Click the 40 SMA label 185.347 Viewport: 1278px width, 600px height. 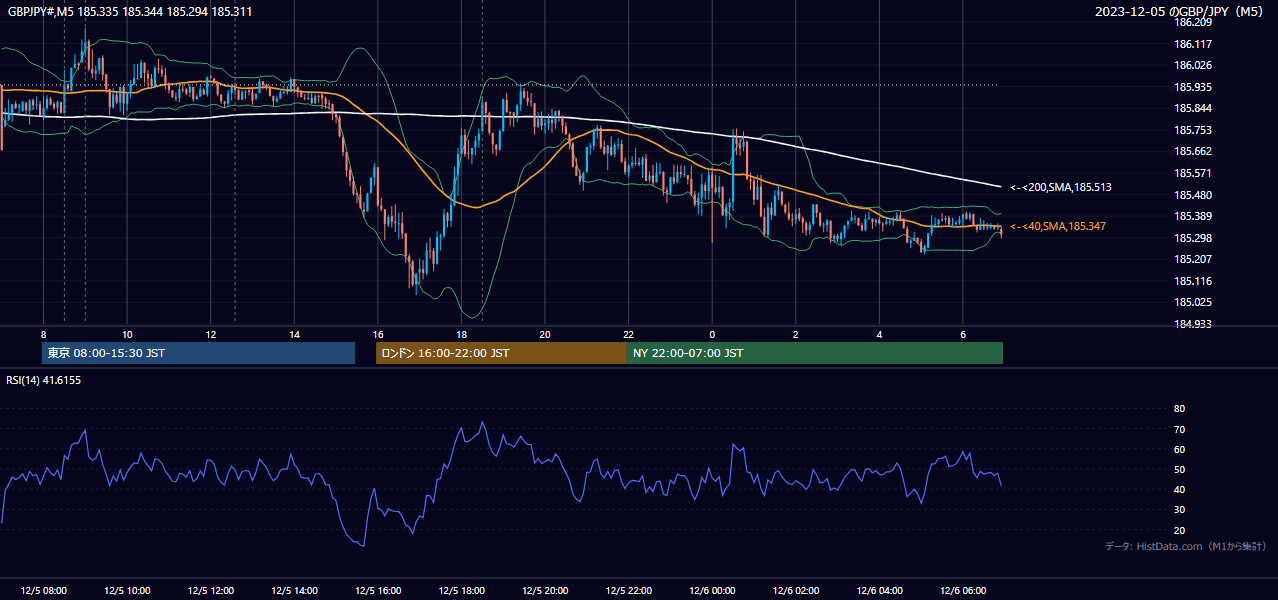1058,227
